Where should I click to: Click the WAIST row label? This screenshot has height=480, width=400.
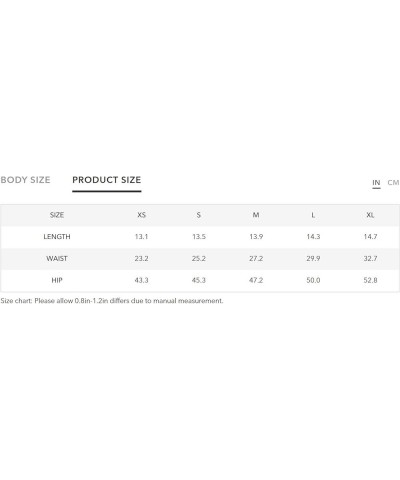57,258
